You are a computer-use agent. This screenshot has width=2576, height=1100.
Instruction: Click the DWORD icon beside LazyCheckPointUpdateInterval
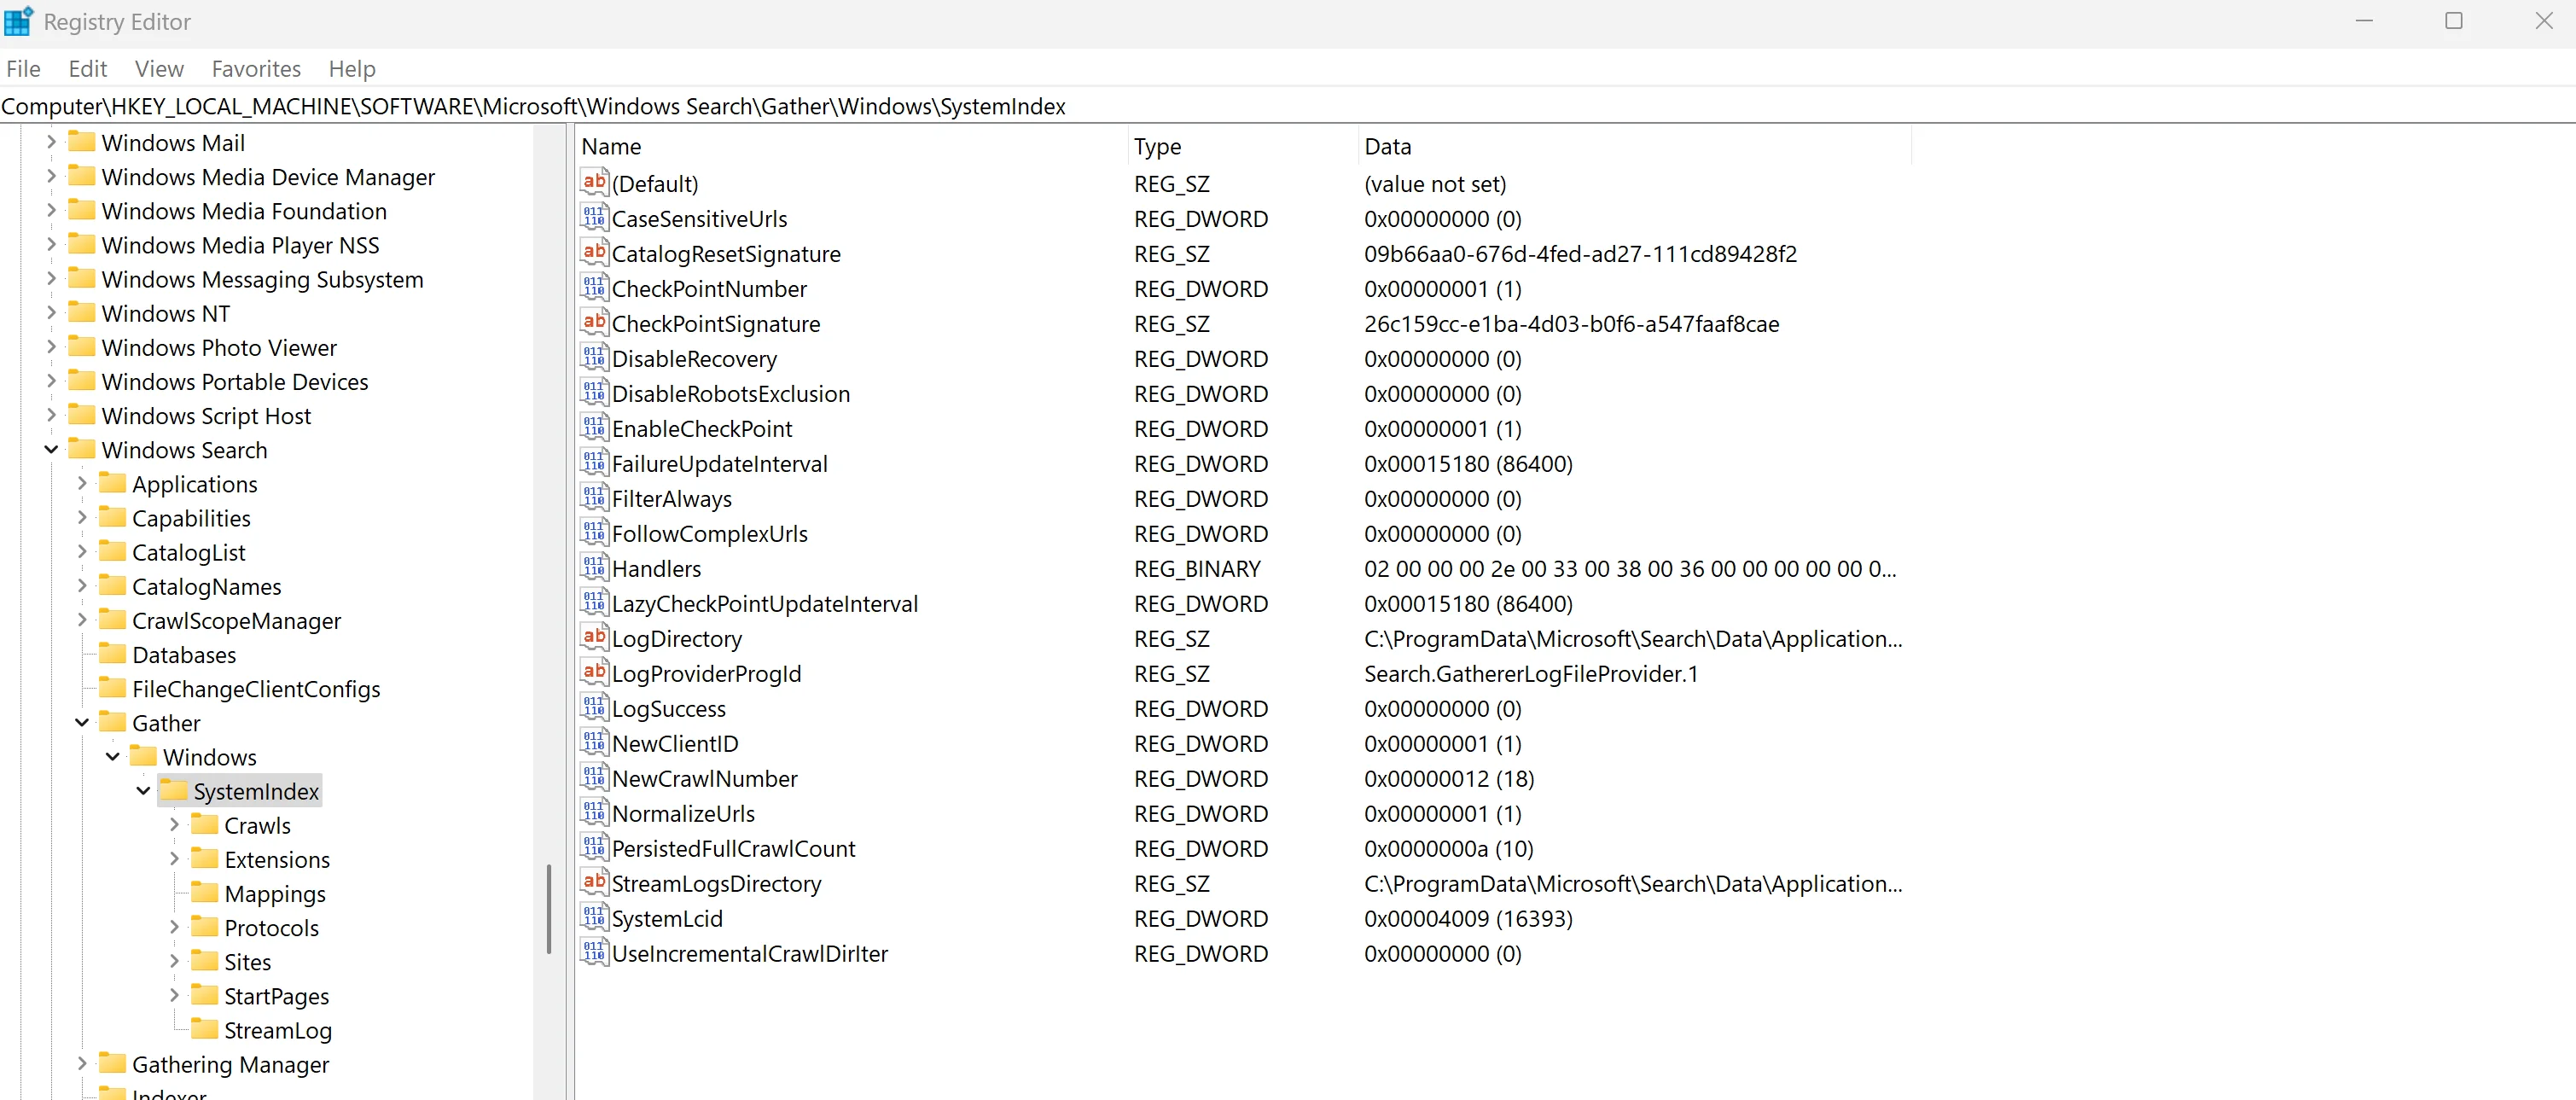tap(594, 602)
